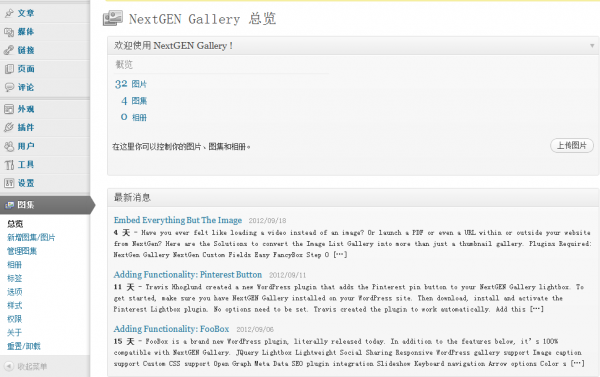Open the 样式 style submenu link
Screen dimensions: 600x377
pyautogui.click(x=15, y=305)
